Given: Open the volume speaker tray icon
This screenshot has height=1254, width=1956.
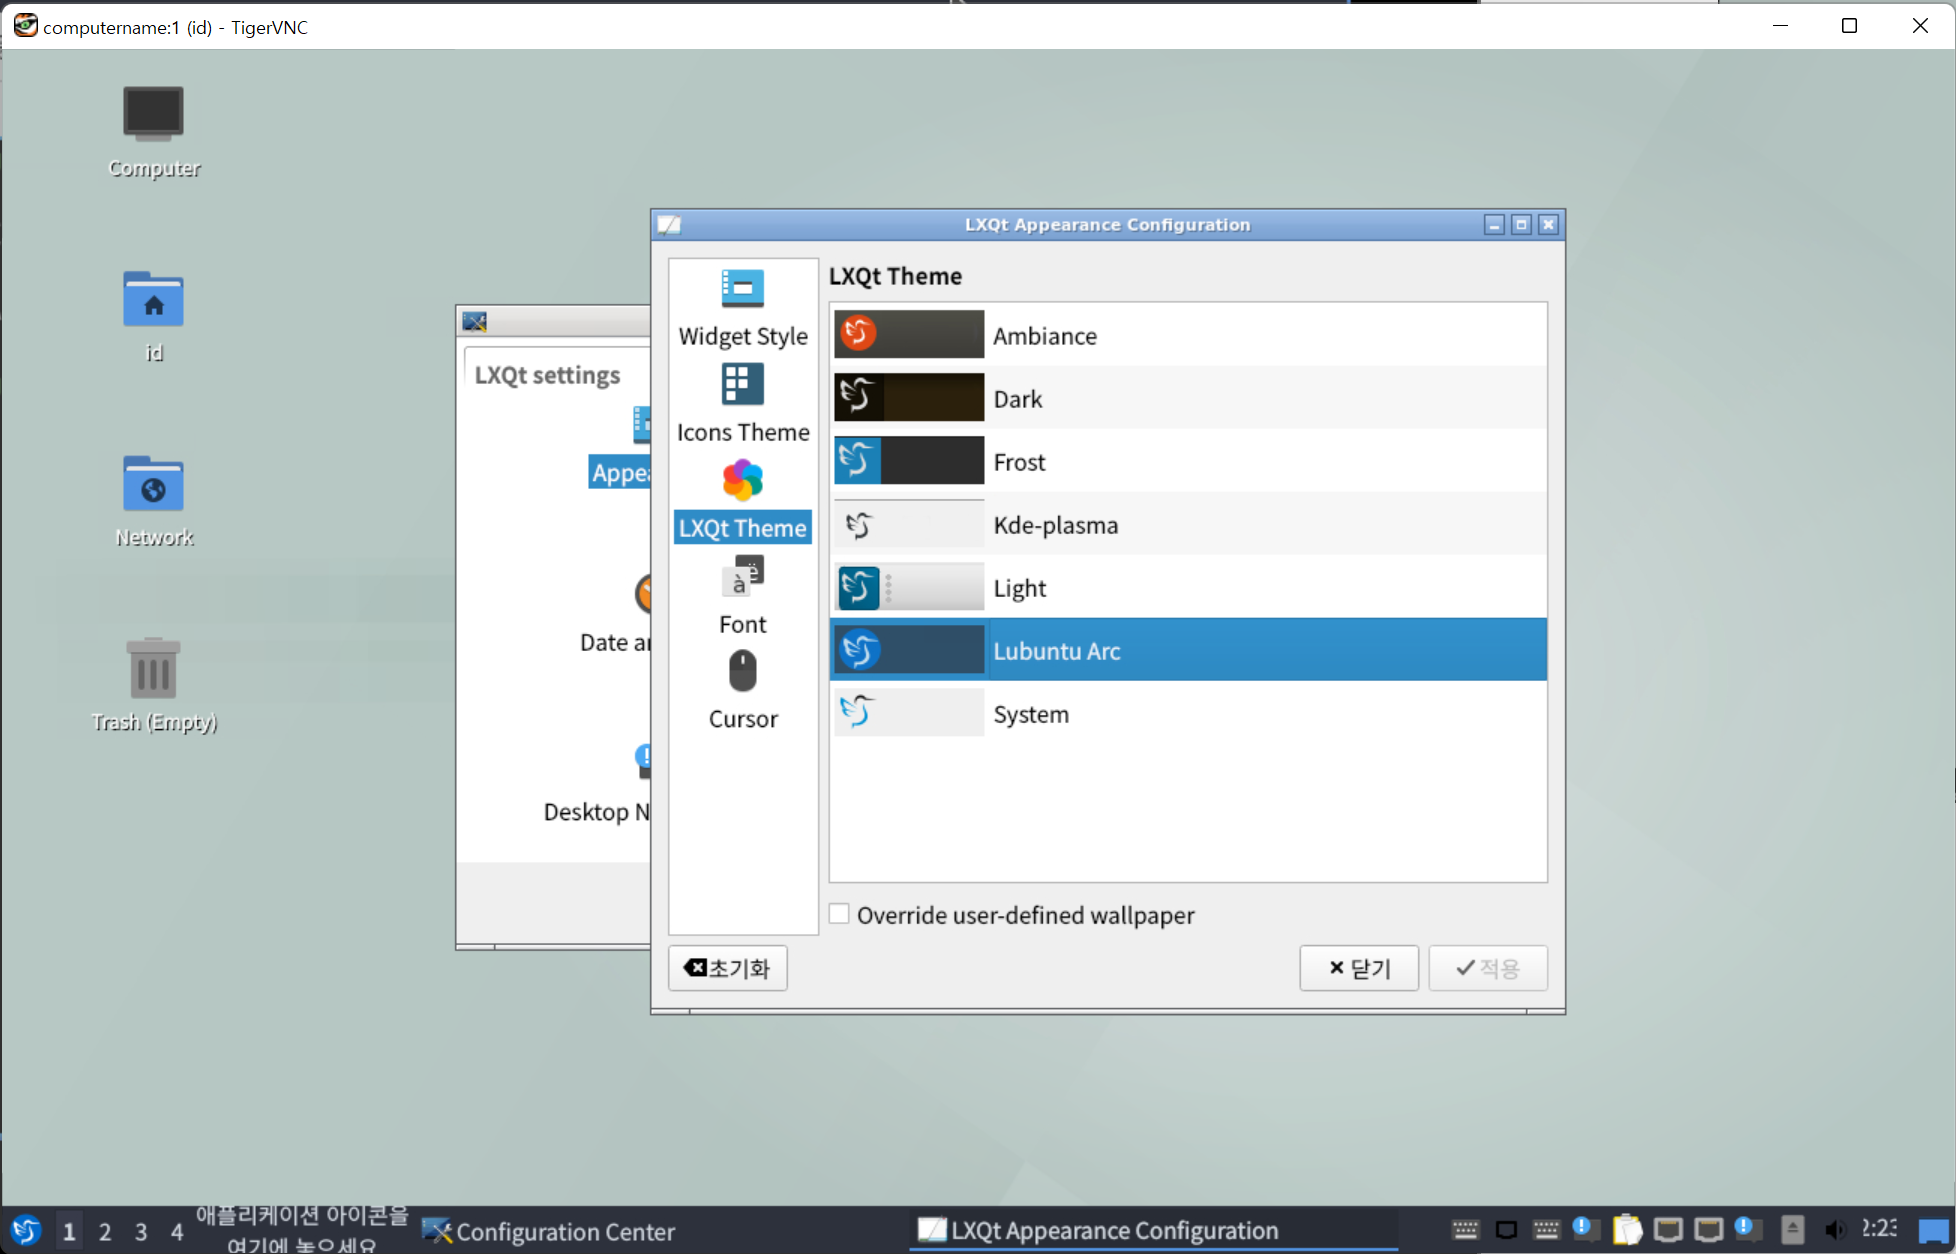Looking at the screenshot, I should tap(1834, 1230).
